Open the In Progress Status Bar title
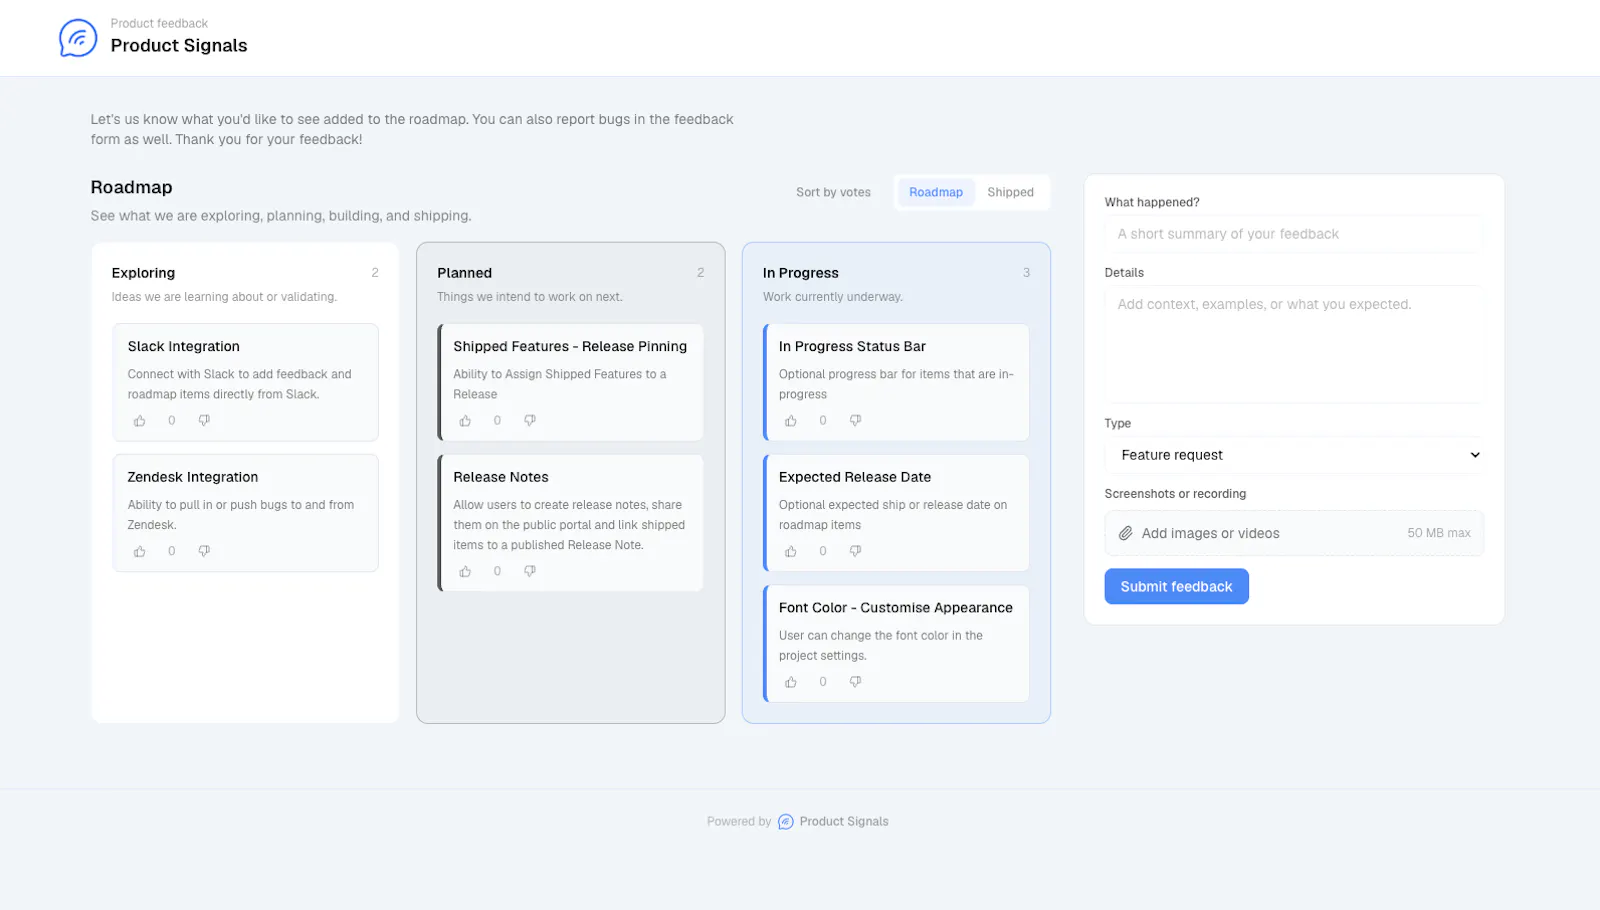 click(852, 347)
